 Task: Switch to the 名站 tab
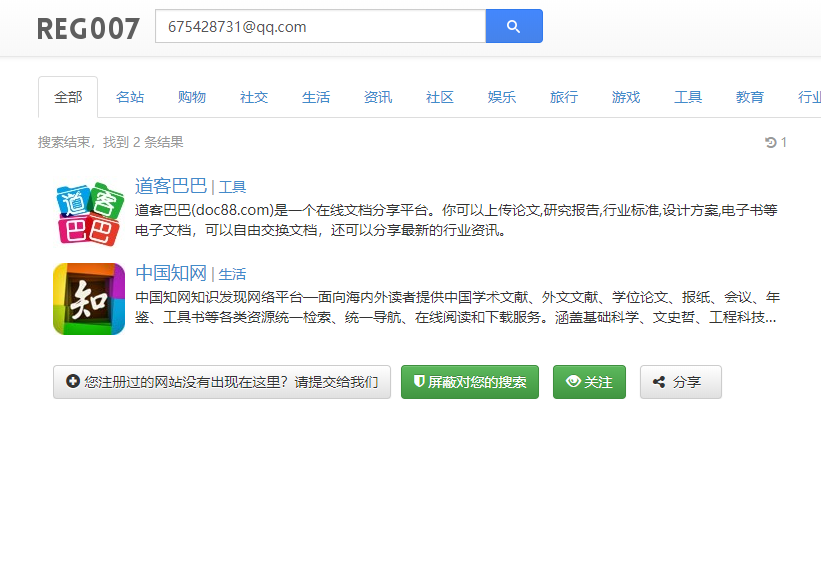click(130, 97)
